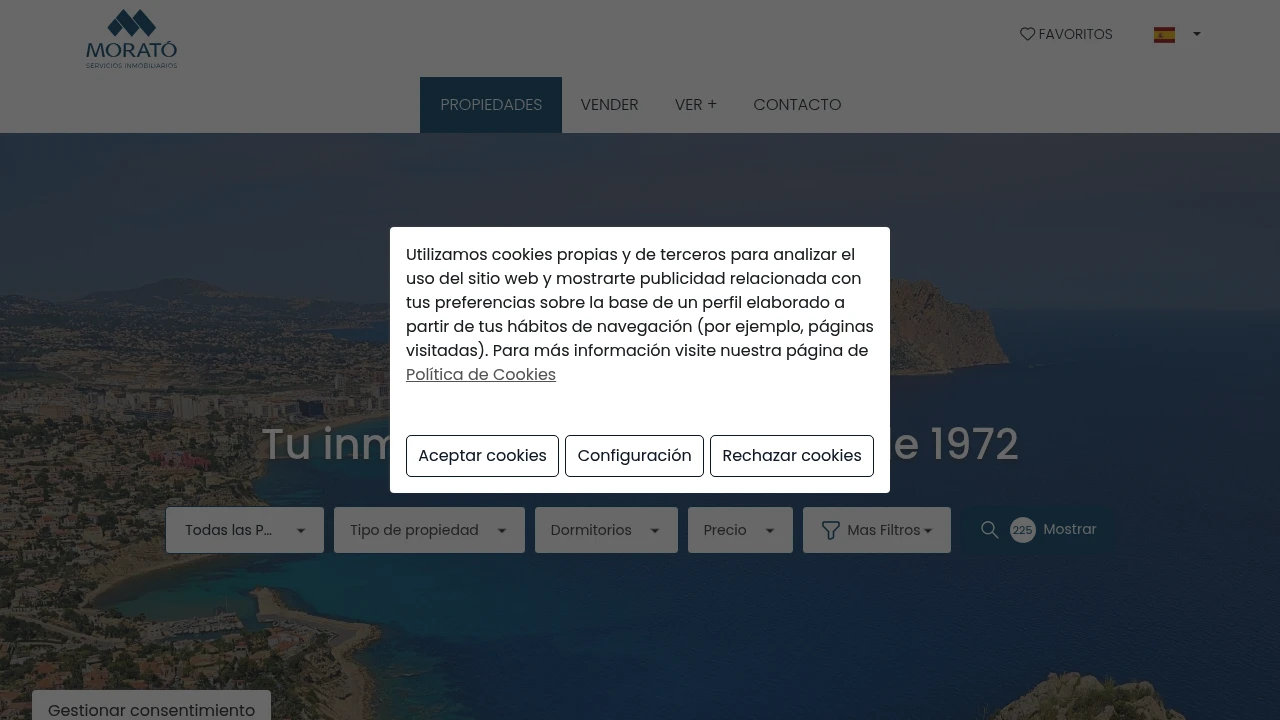Click the Spanish flag icon
This screenshot has width=1280, height=720.
pos(1164,35)
